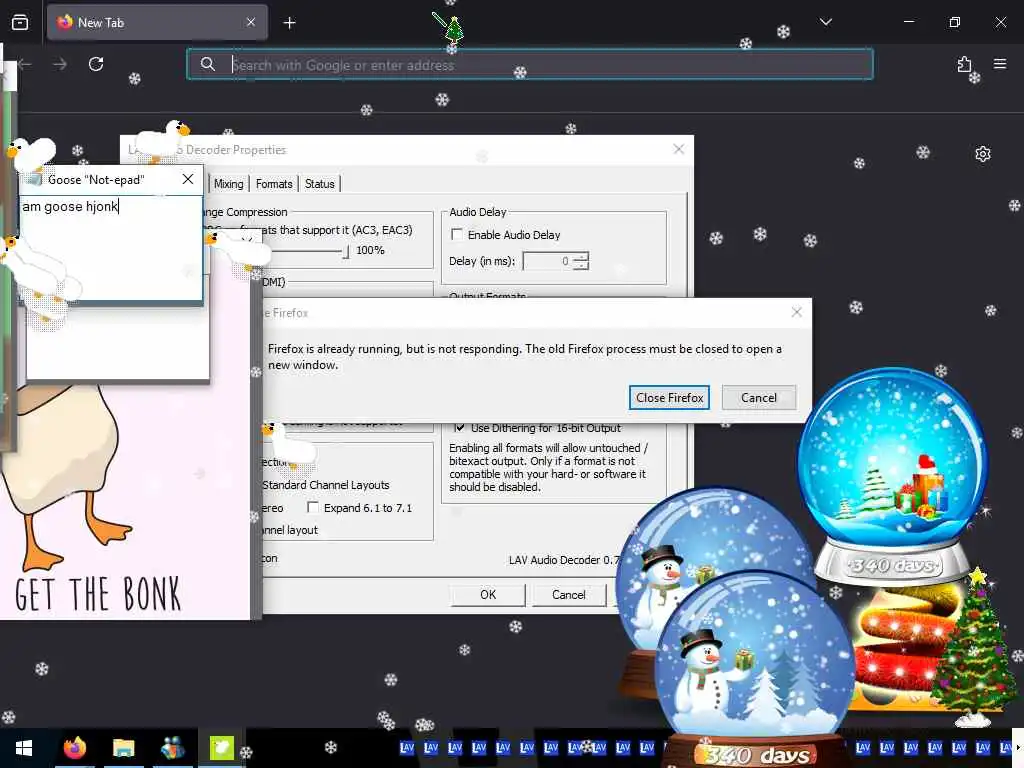Click the small Christmas tree icon above address bar
The height and width of the screenshot is (768, 1024).
coord(453,29)
